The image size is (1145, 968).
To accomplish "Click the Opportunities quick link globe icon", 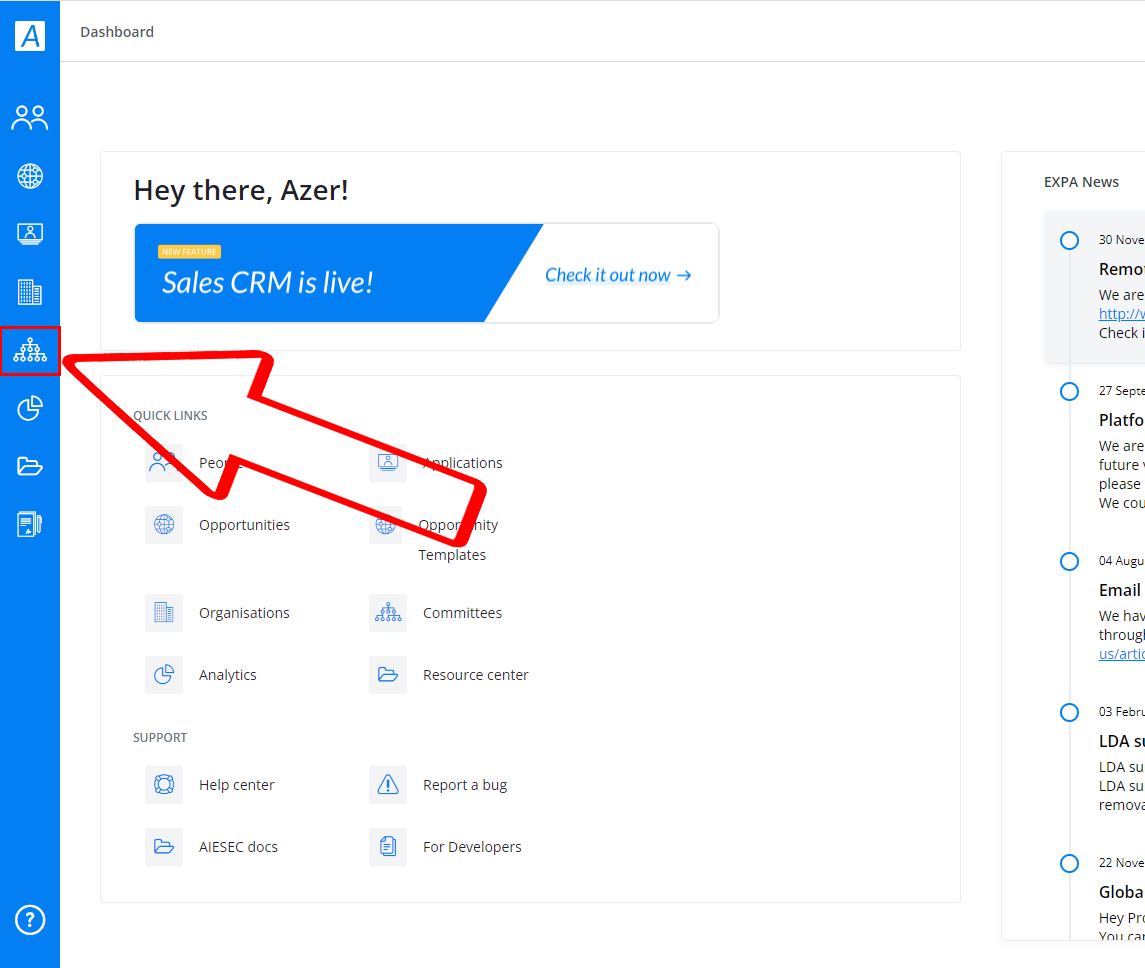I will (164, 525).
